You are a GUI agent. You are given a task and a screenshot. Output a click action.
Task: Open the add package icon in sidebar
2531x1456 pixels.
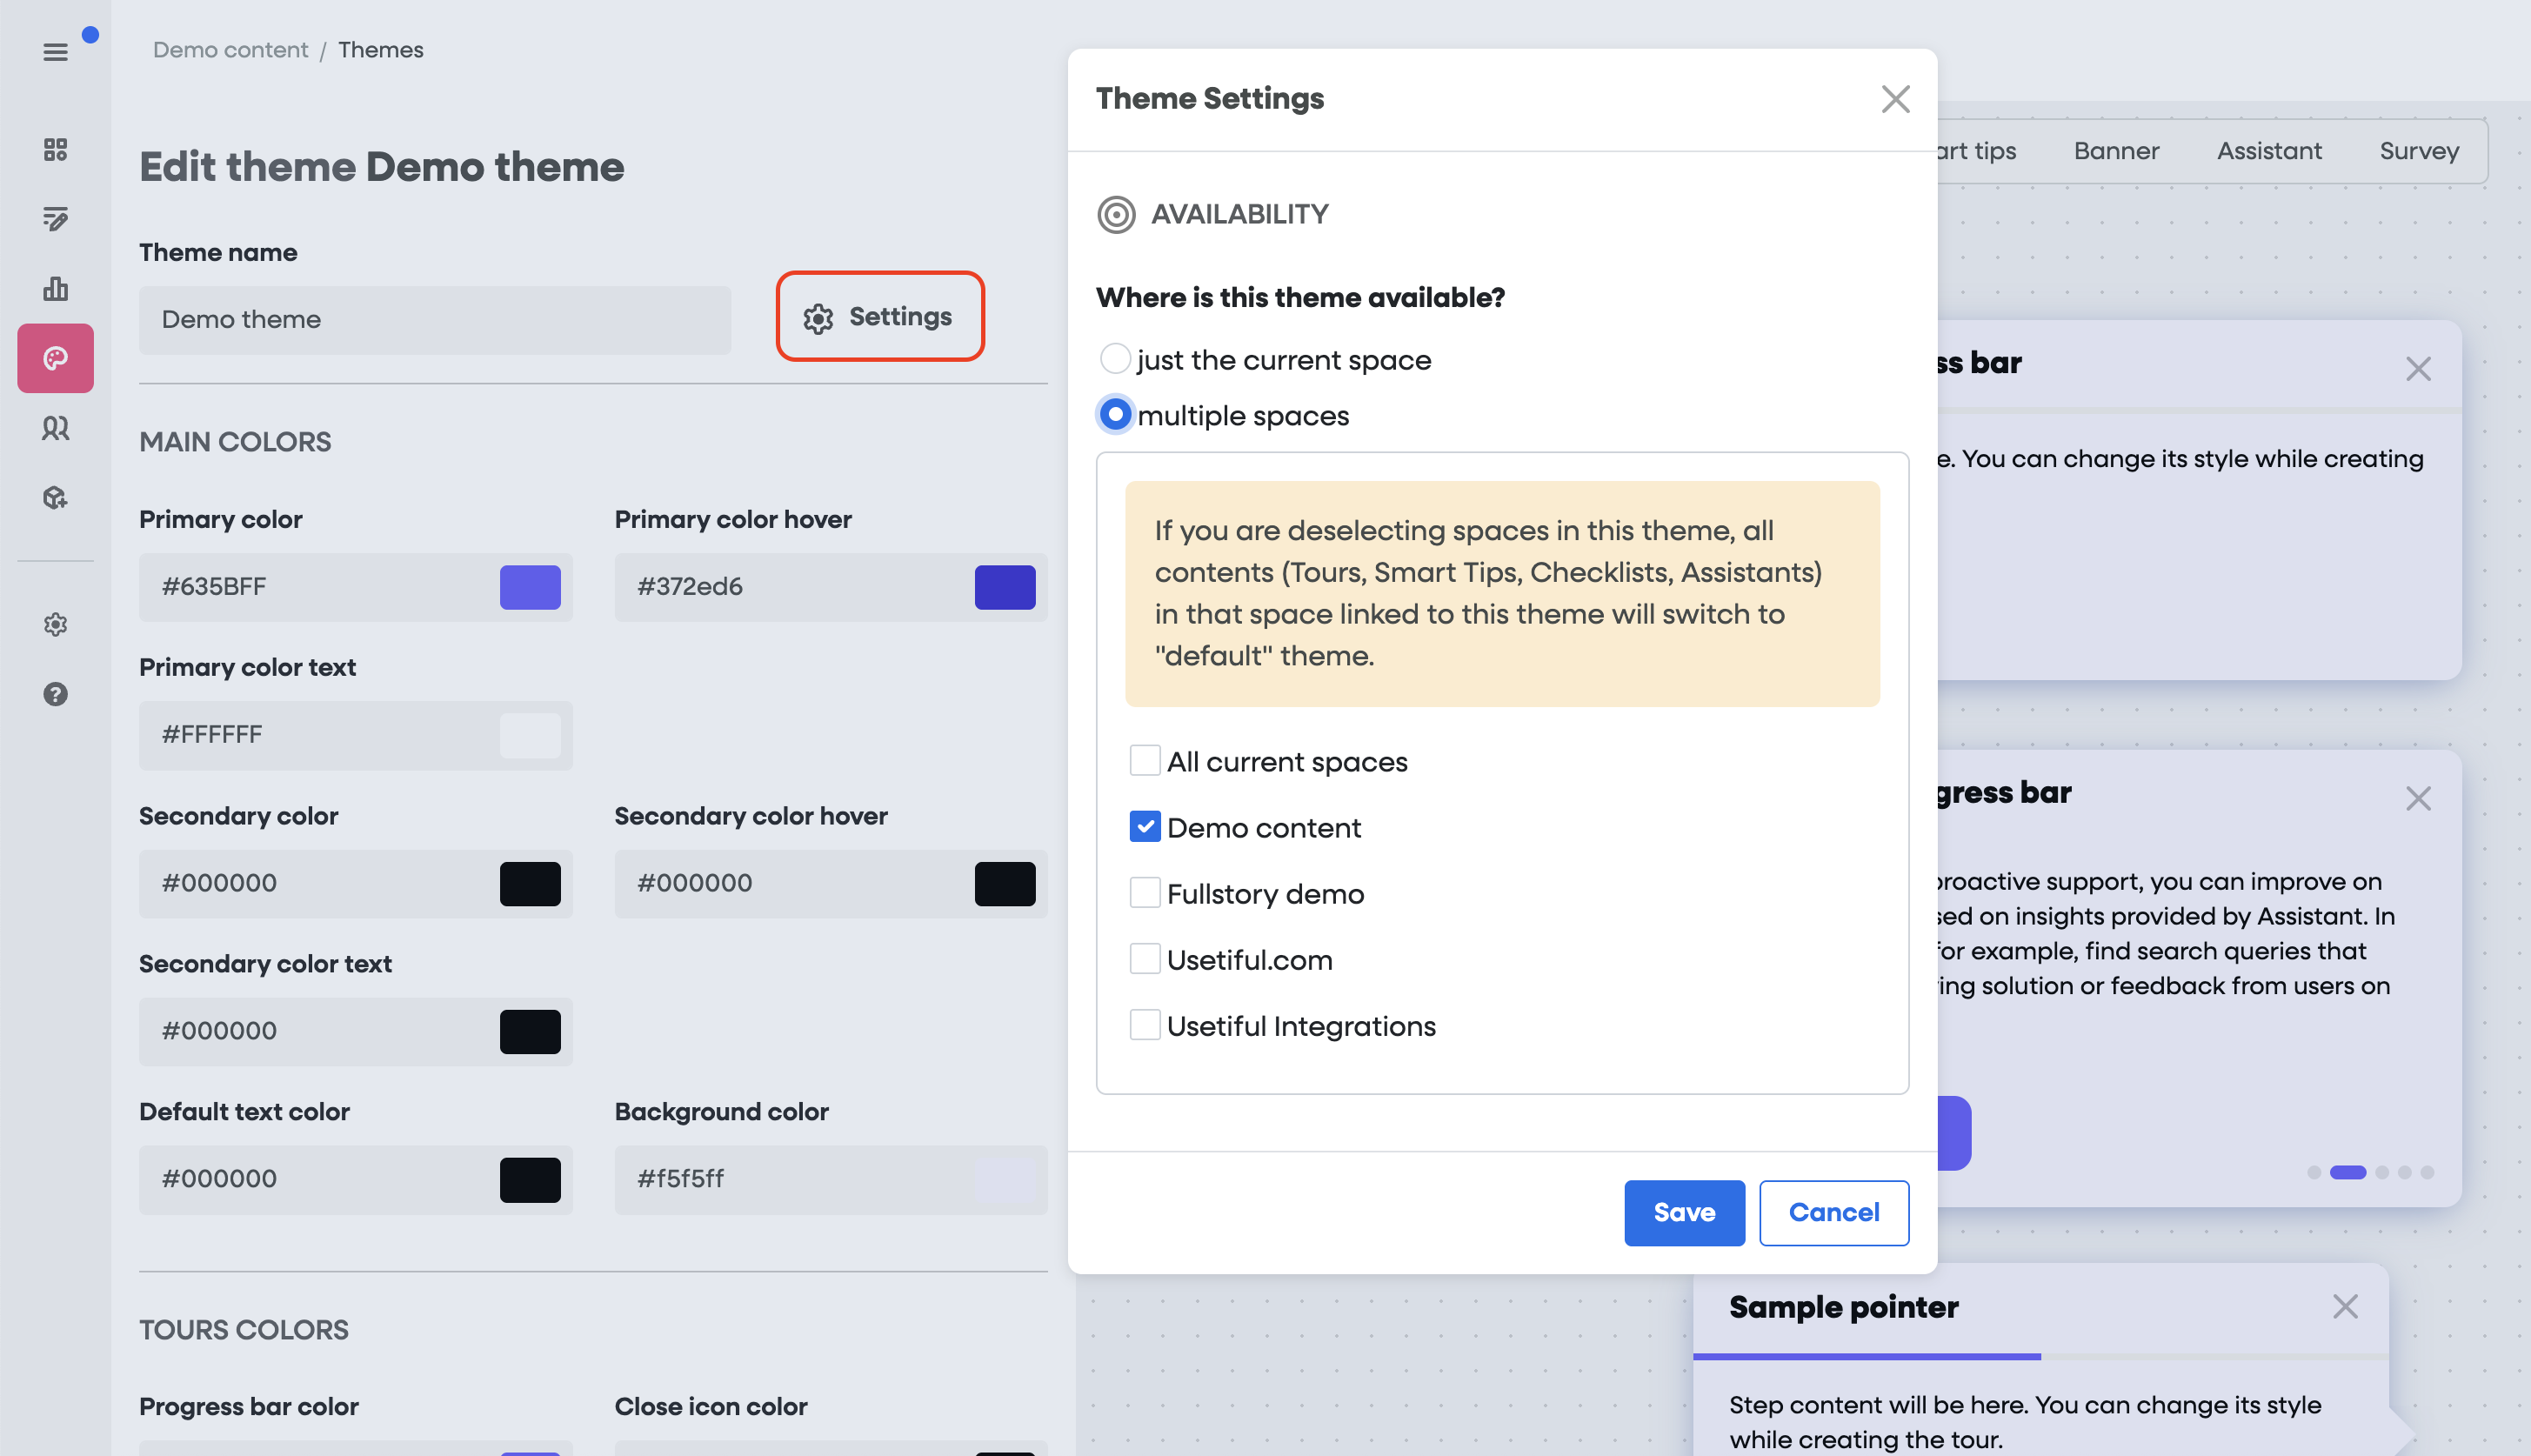click(55, 498)
